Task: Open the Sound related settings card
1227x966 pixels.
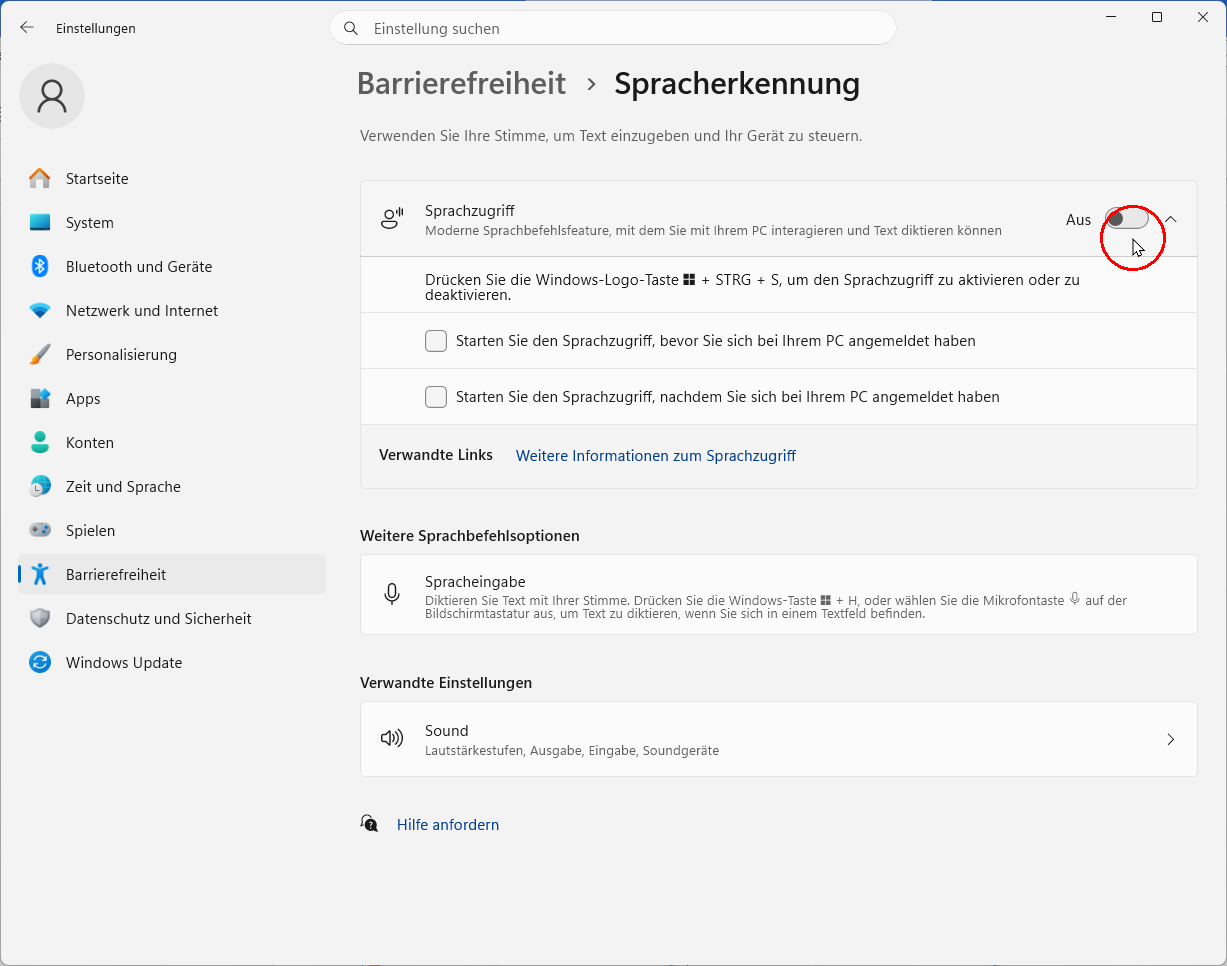Action: (779, 739)
